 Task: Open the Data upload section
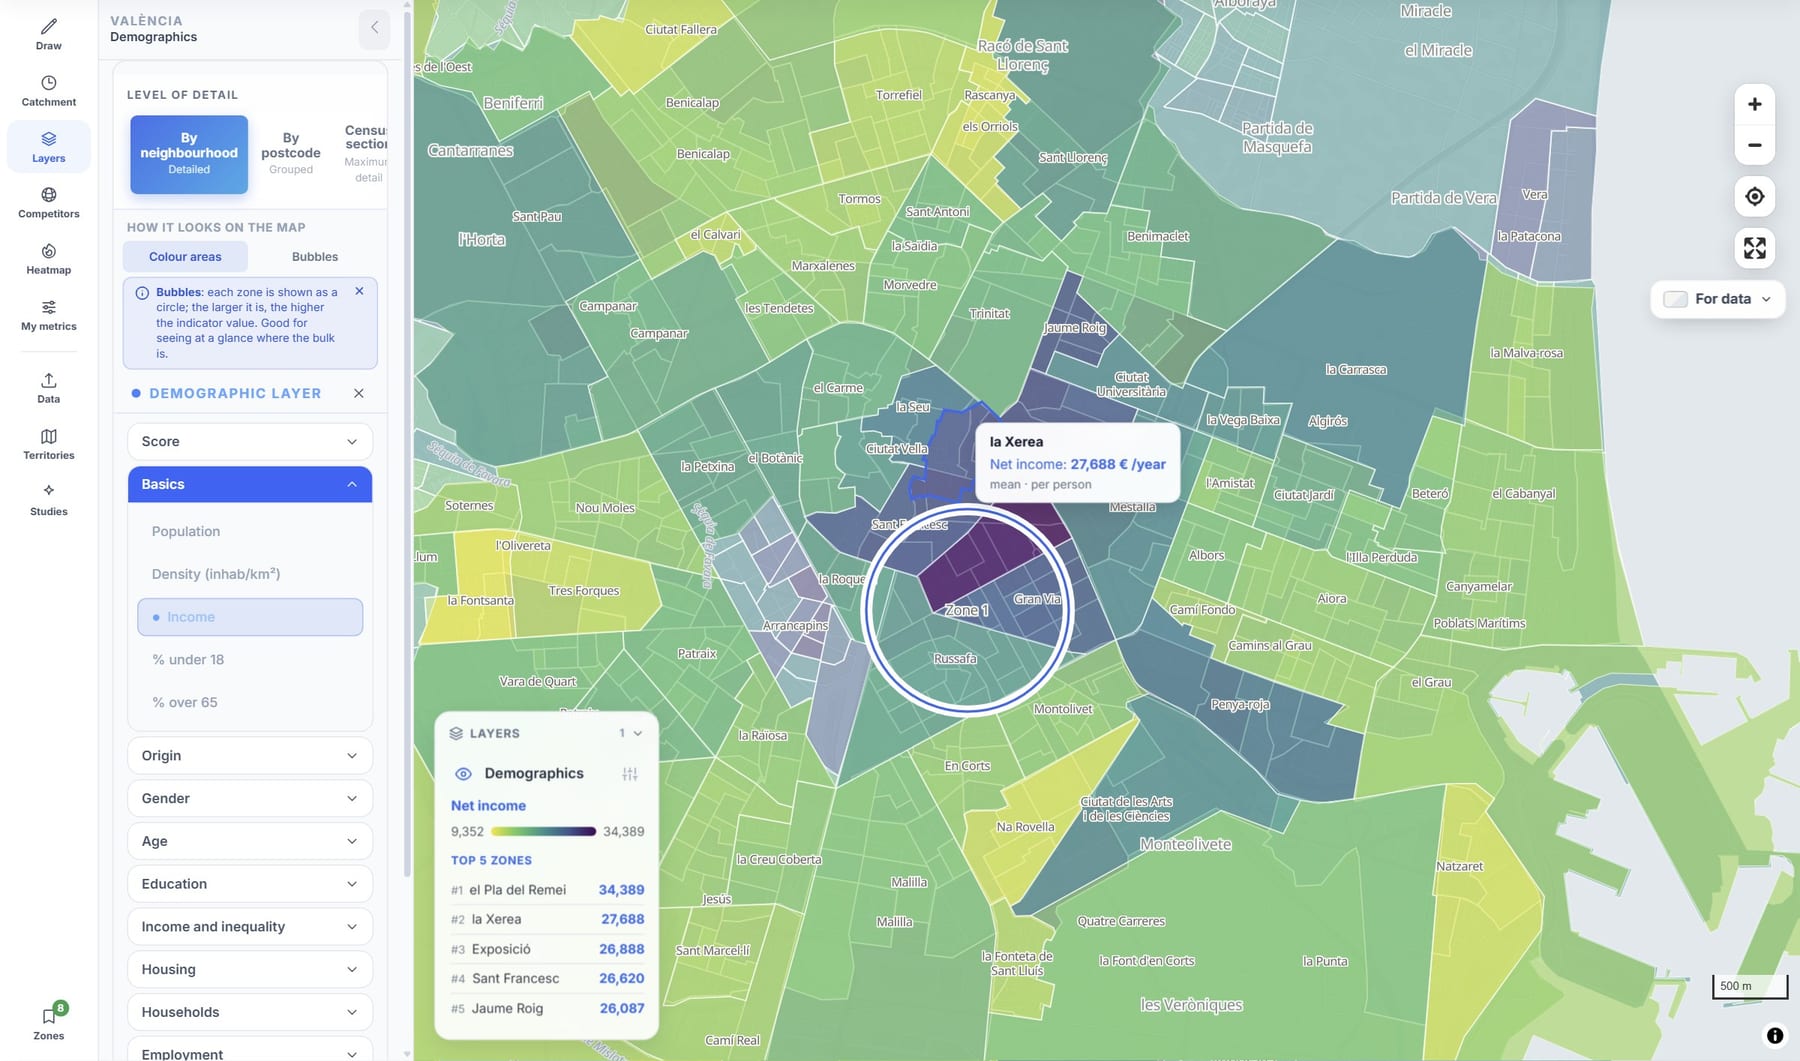point(48,387)
